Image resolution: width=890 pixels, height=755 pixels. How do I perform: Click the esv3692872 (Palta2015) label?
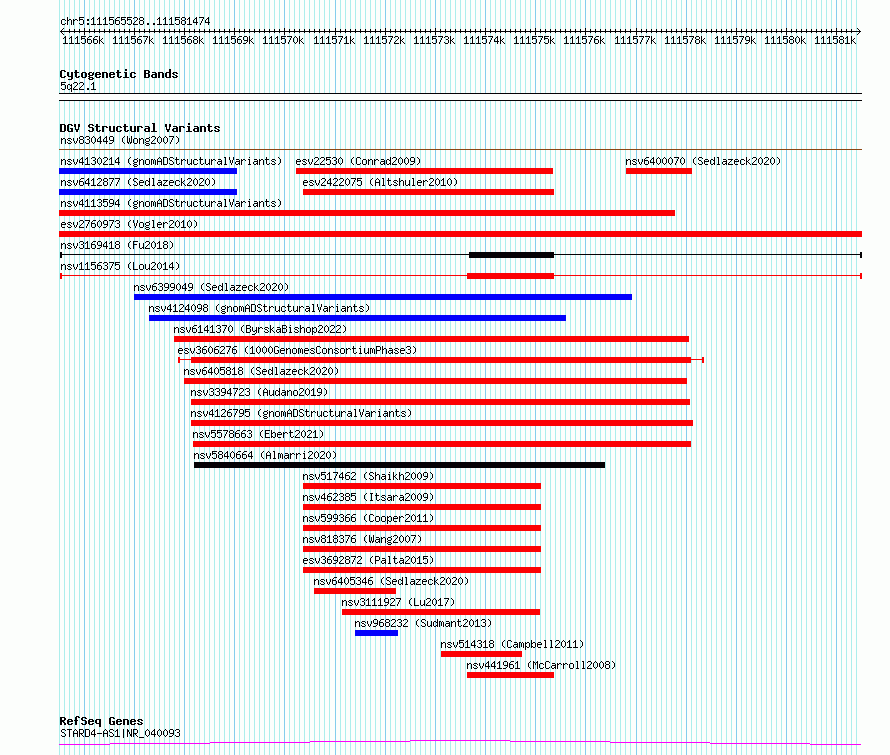click(x=368, y=560)
